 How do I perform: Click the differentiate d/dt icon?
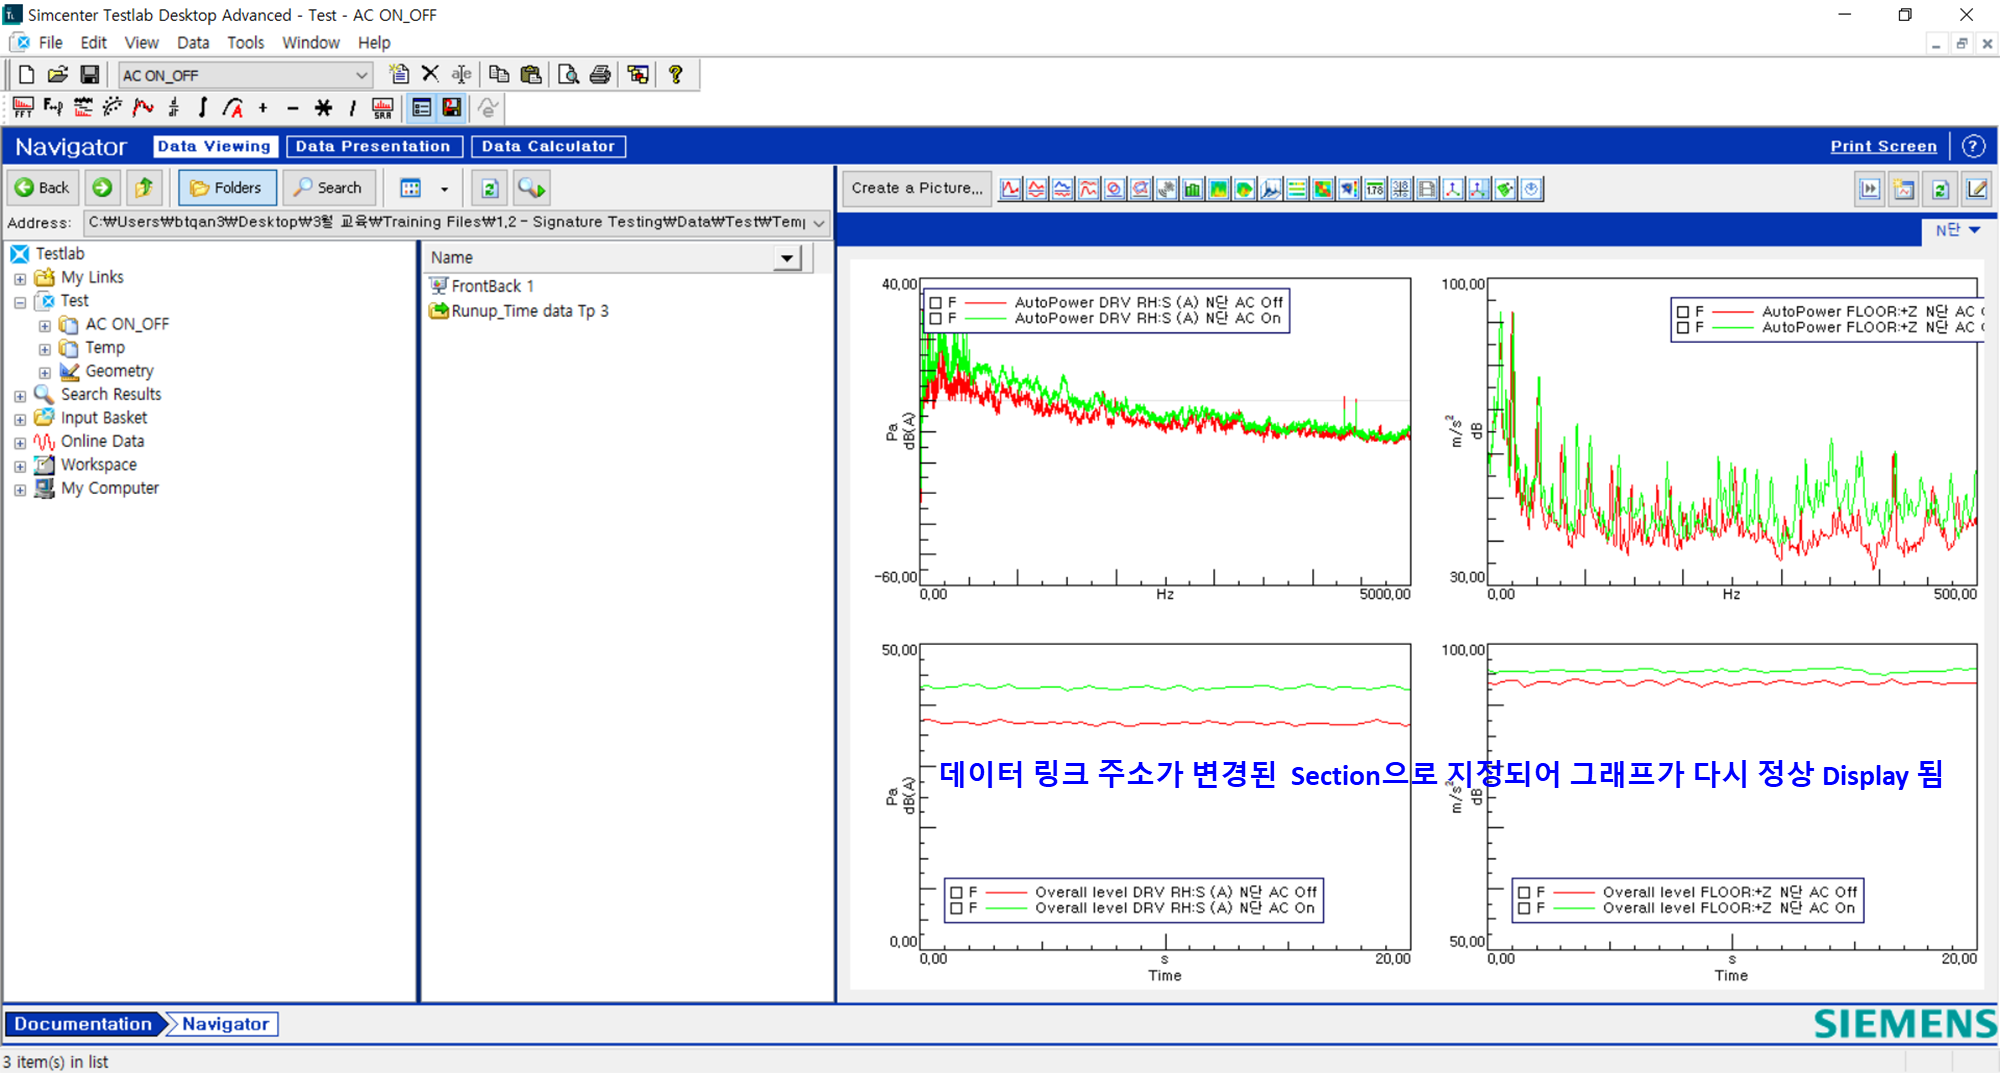click(x=173, y=107)
